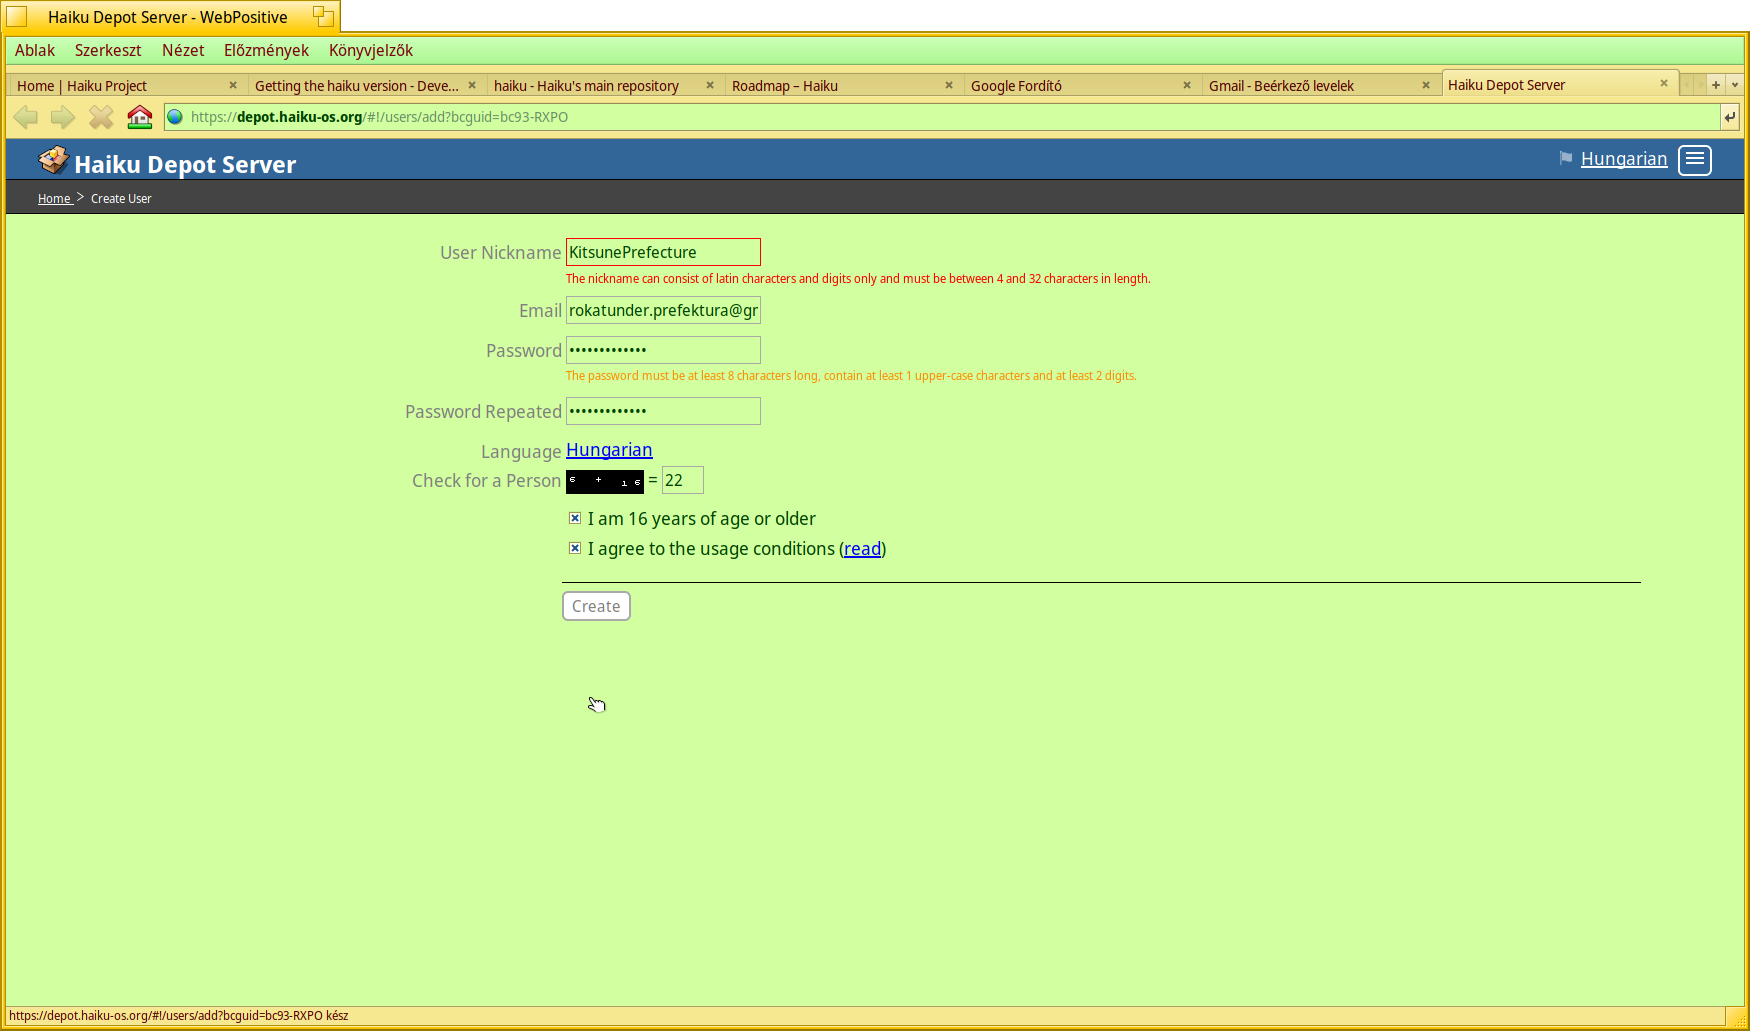
Task: Open a new tab with plus icon
Action: pyautogui.click(x=1716, y=85)
